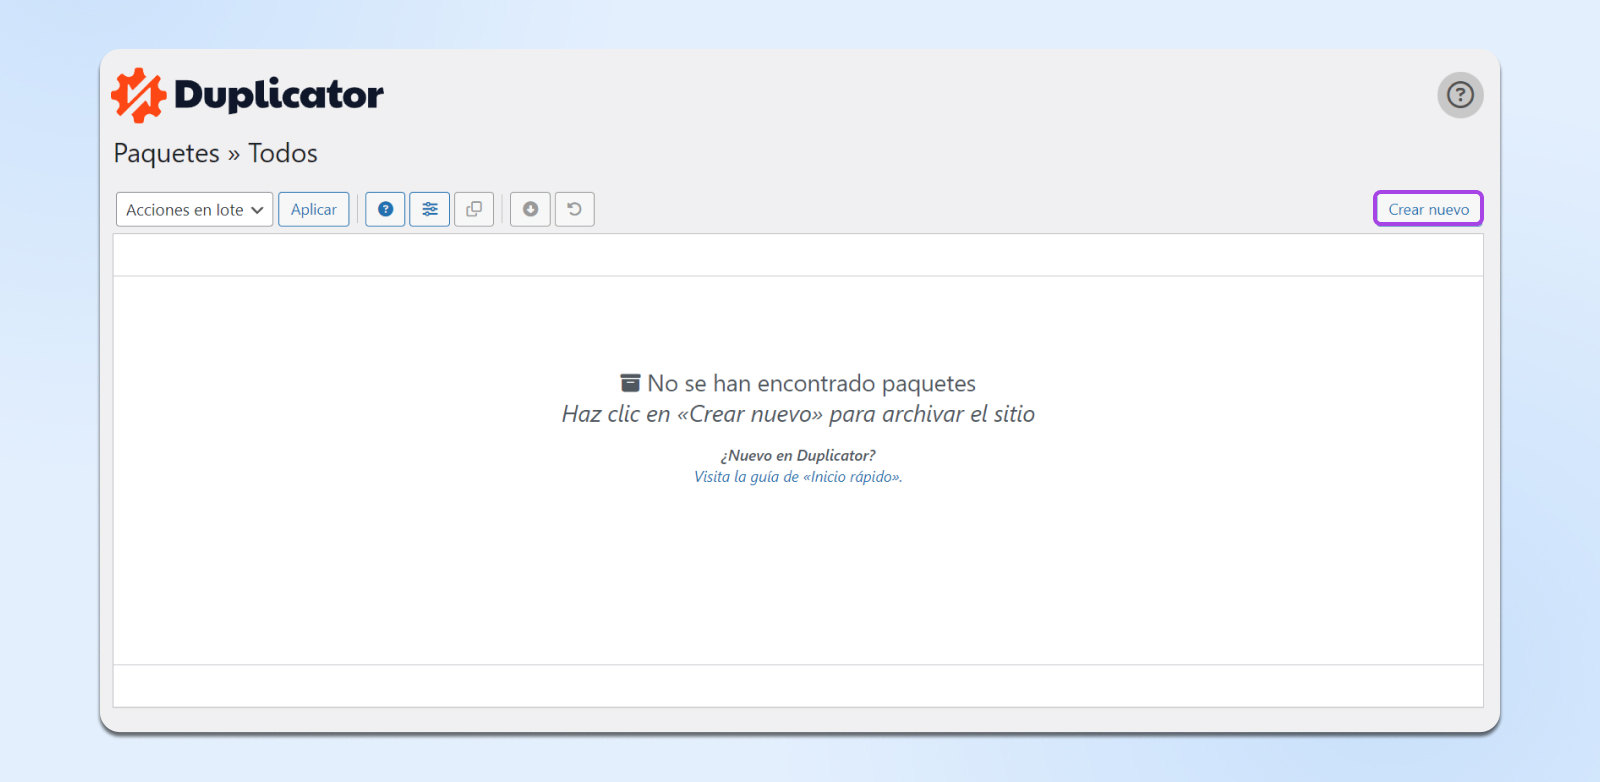
Task: Click the Duplicator gear logo icon
Action: tap(138, 95)
